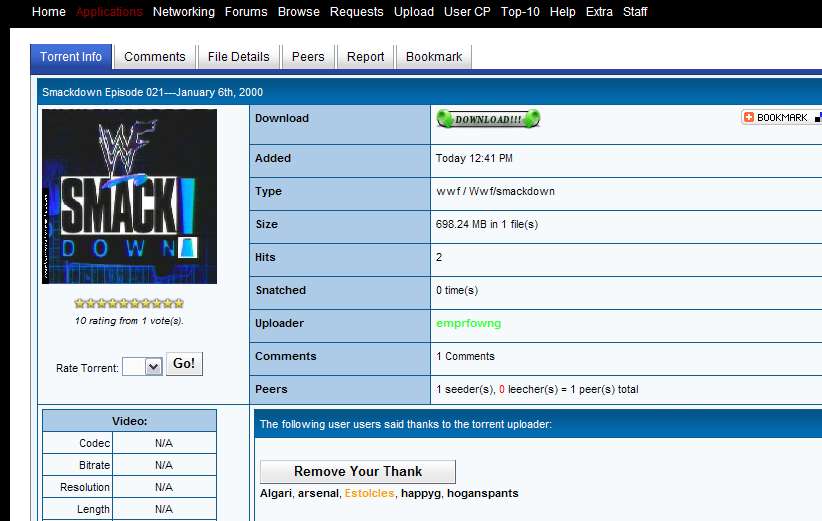
Task: Click the torrent title Smackdown Episode 021
Action: pos(153,92)
